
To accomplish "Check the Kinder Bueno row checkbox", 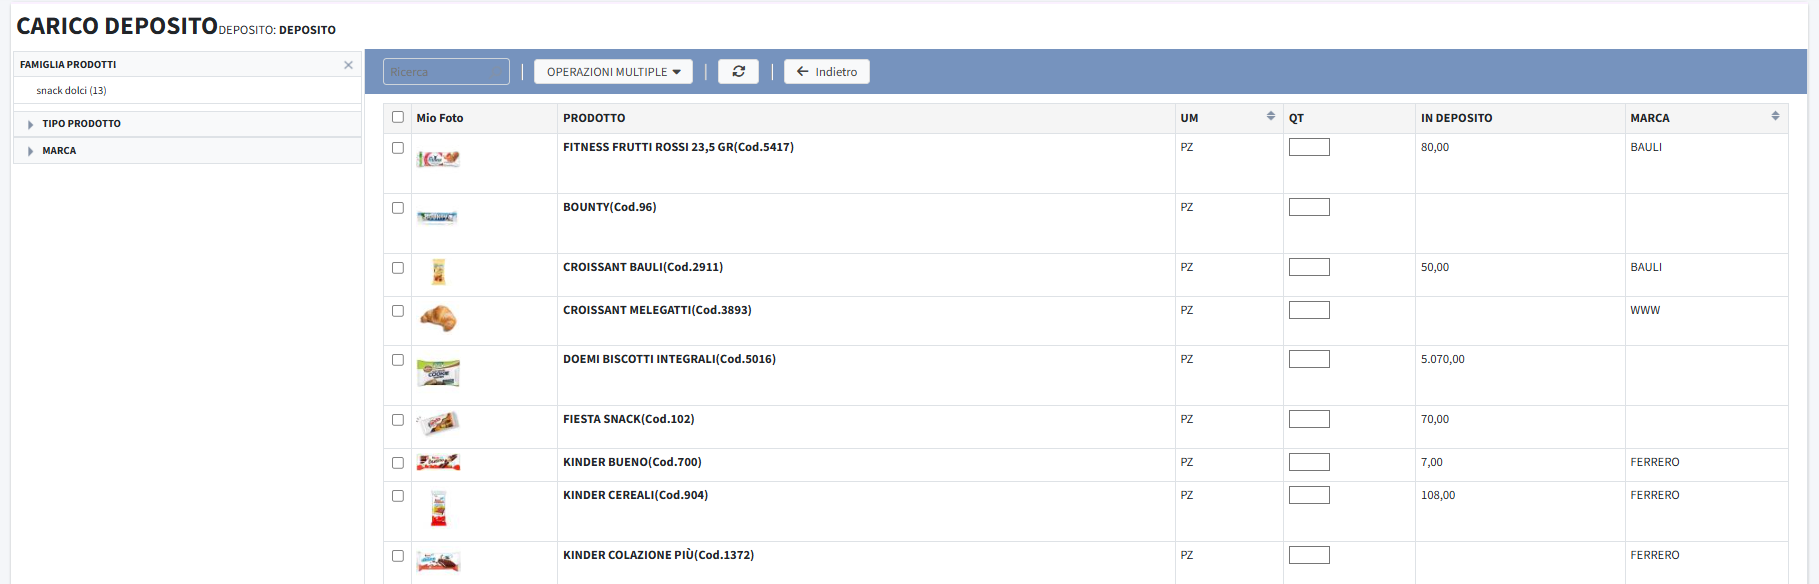I will (398, 463).
